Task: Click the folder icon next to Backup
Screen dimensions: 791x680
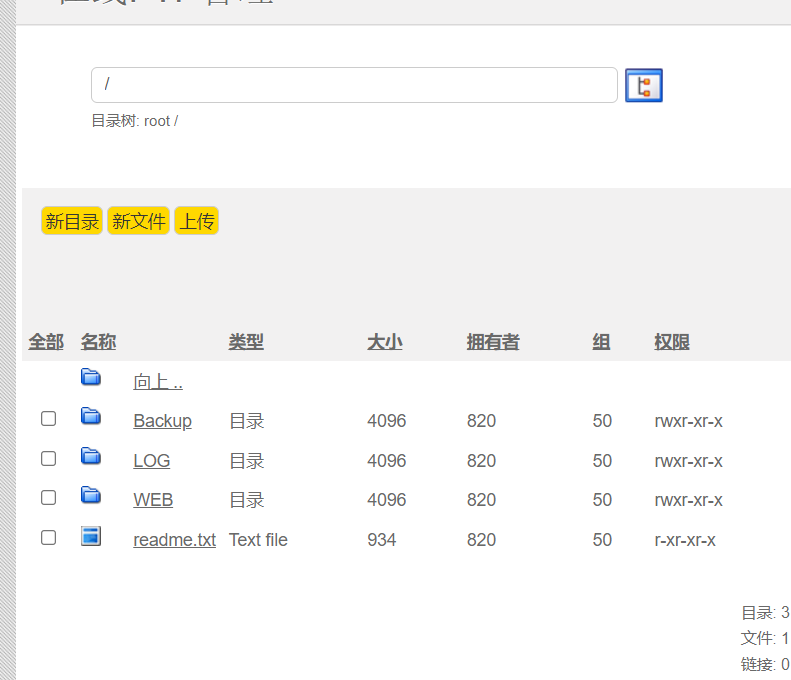Action: [x=91, y=416]
